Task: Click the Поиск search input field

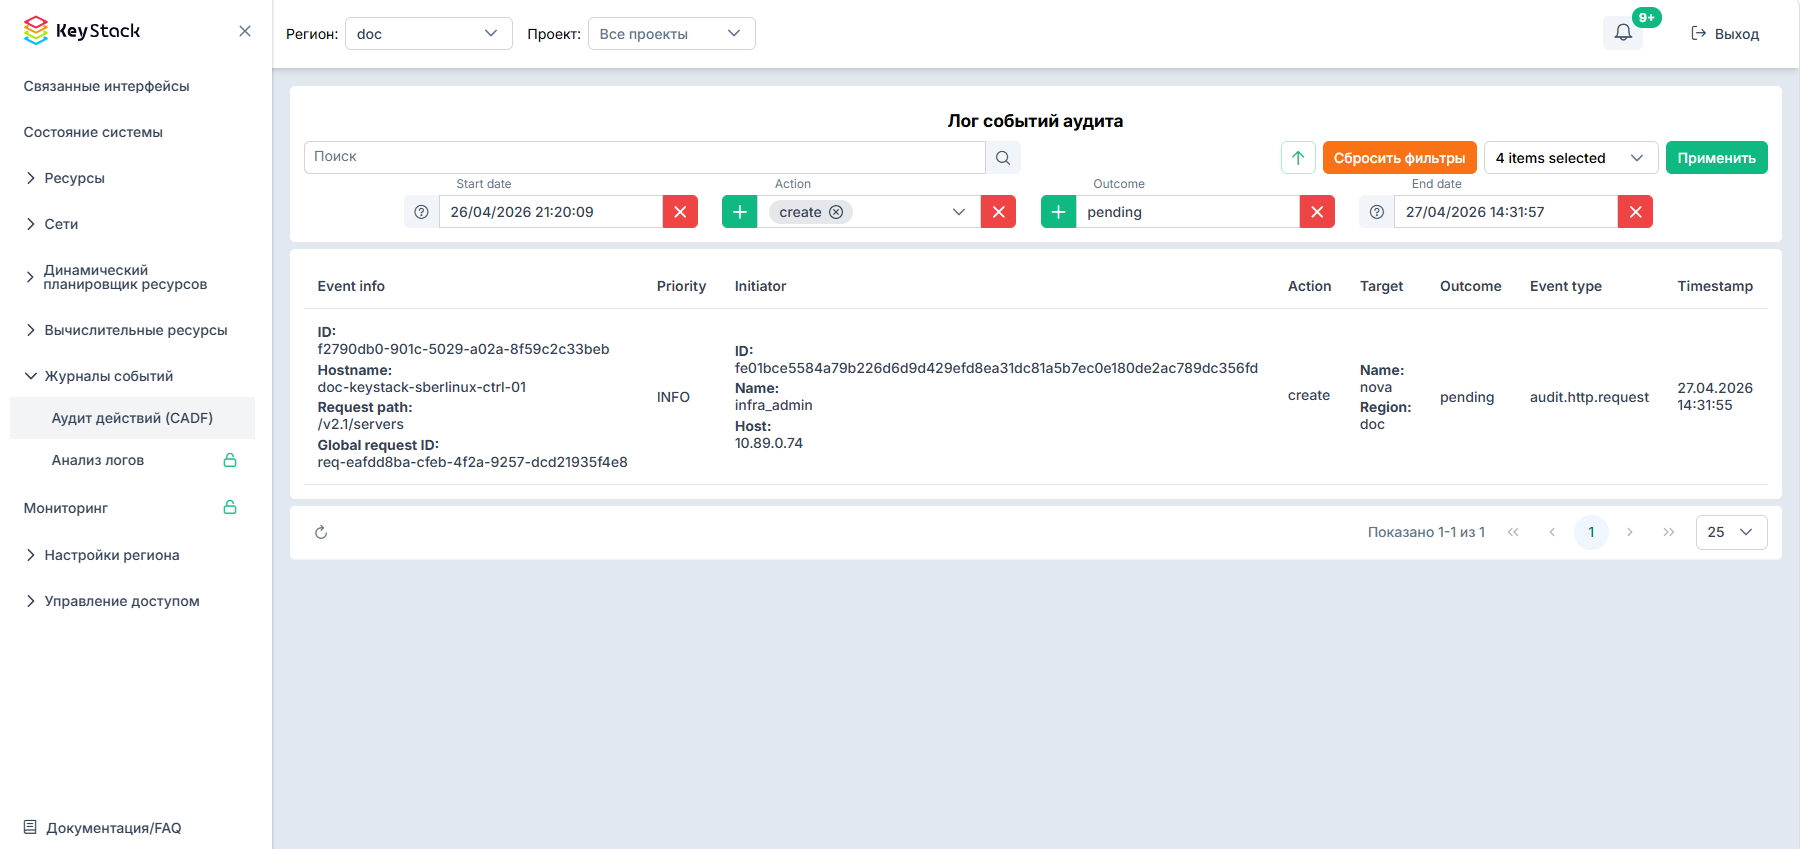Action: [x=645, y=157]
